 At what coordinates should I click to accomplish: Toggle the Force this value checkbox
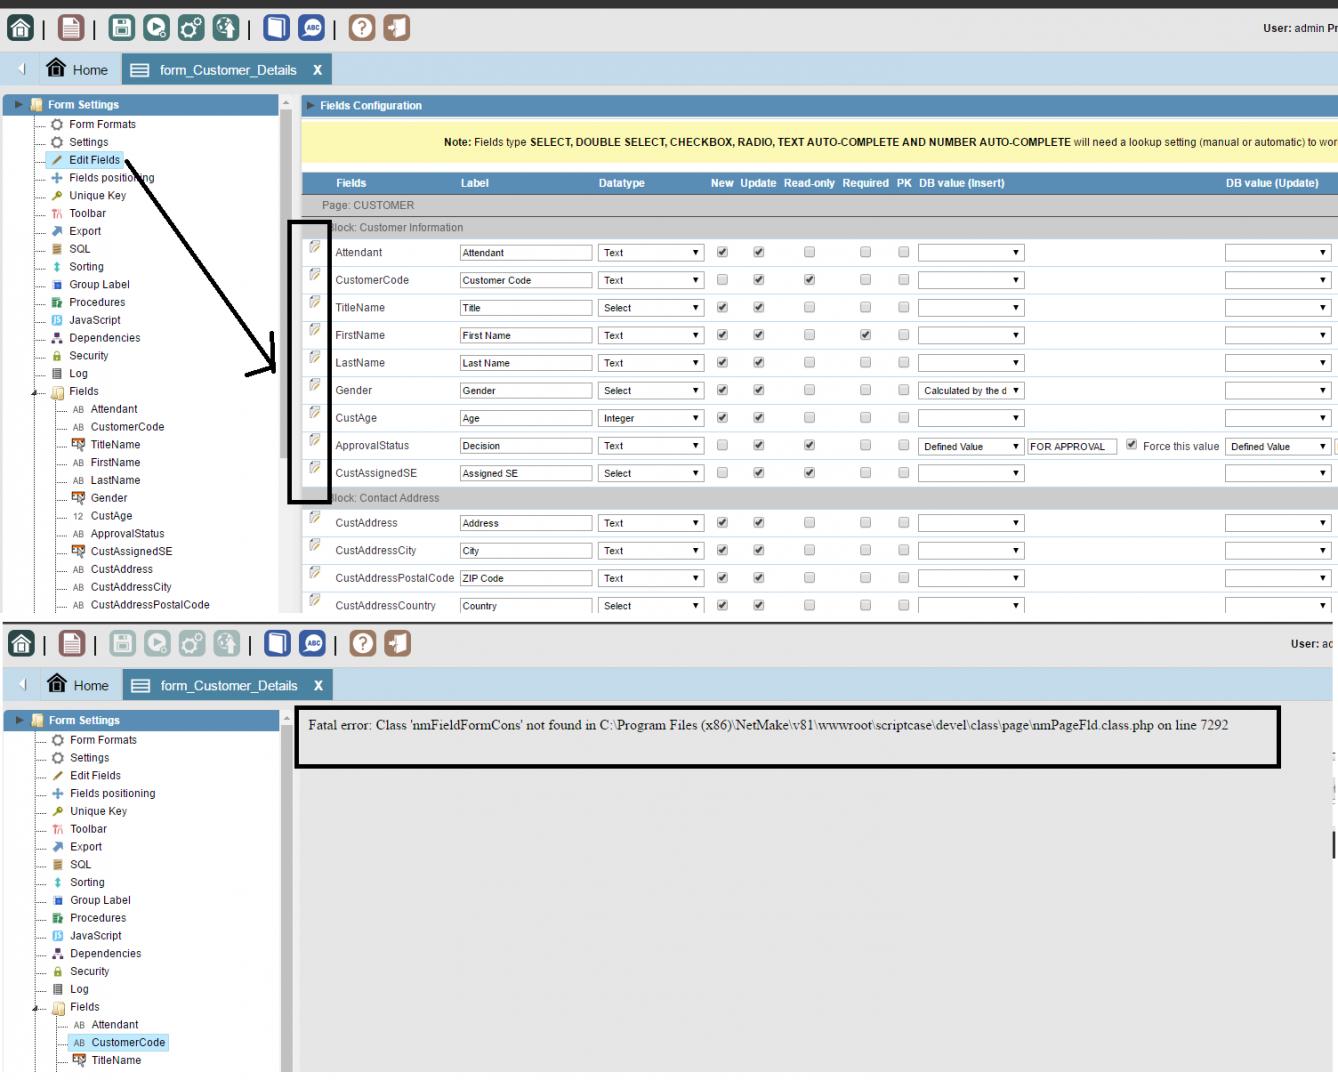point(1132,445)
